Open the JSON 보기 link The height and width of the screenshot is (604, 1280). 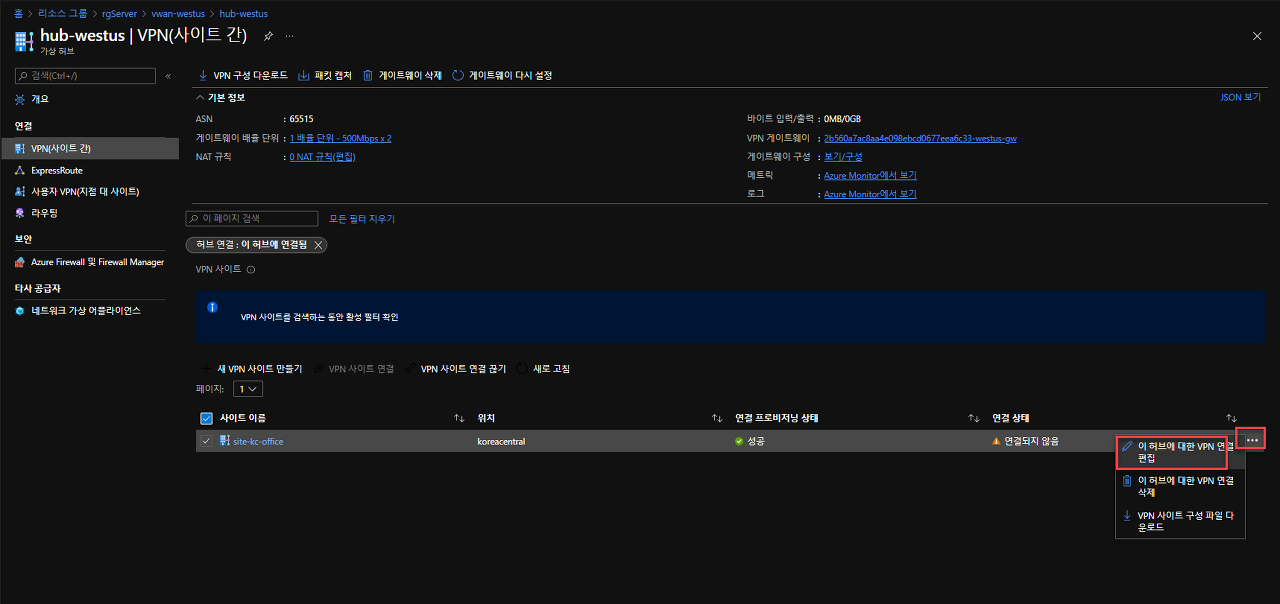[x=1241, y=97]
